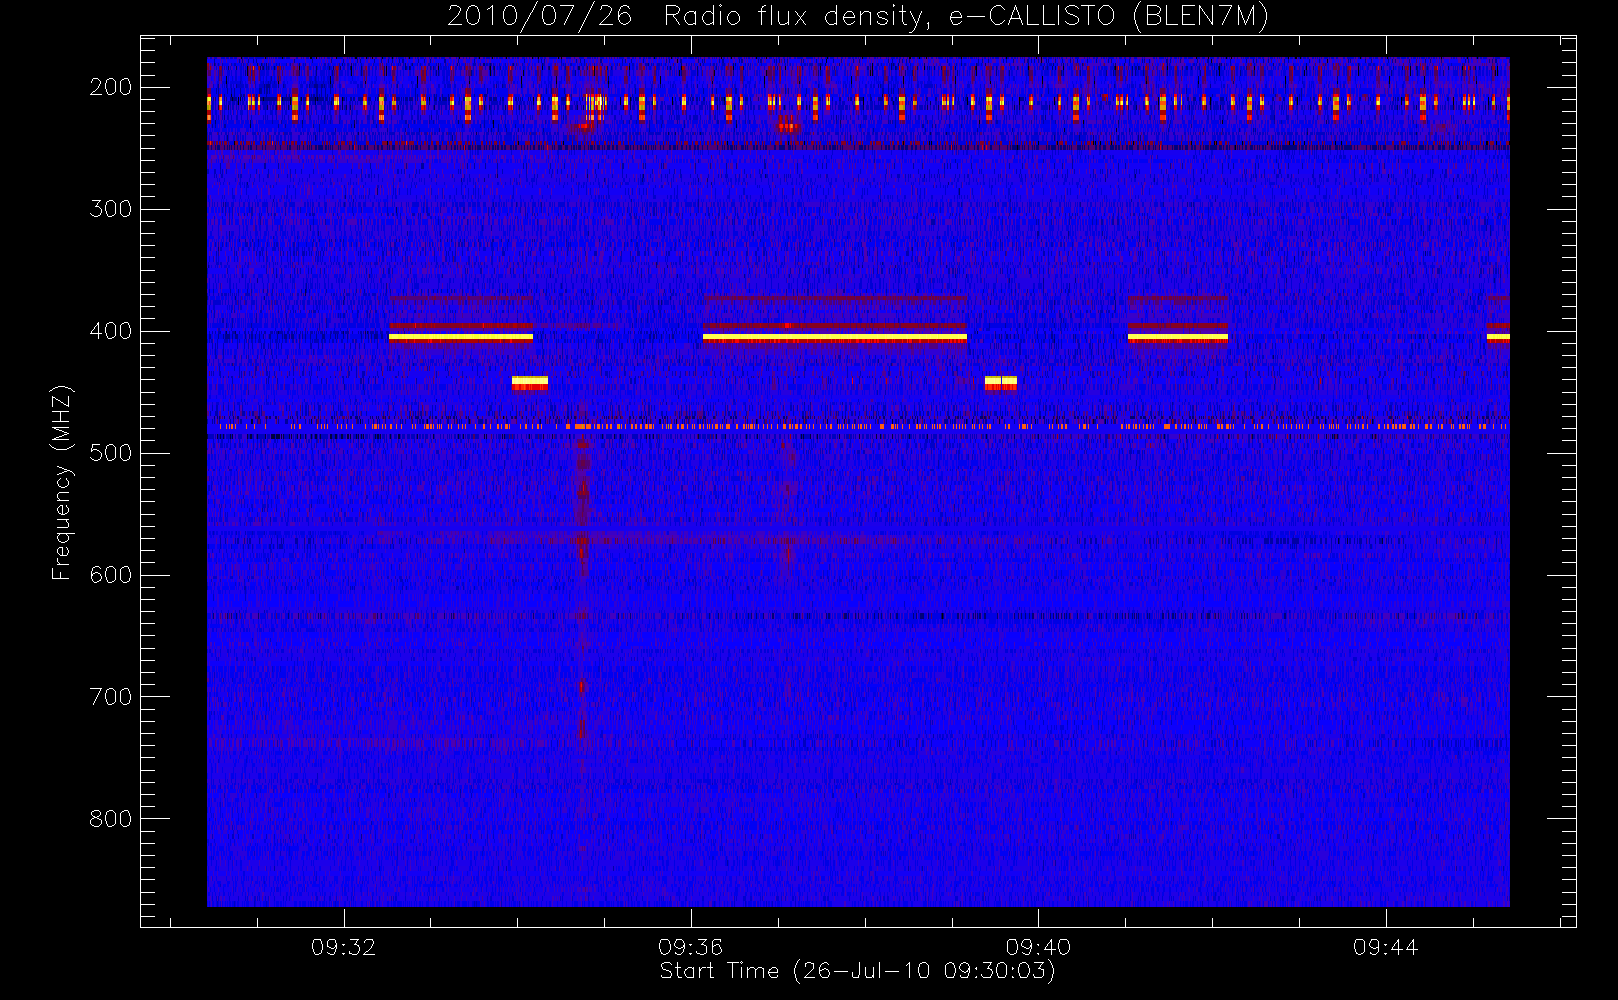1618x1000 pixels.
Task: Click the date "2010/07/26" in the title
Action: (539, 17)
